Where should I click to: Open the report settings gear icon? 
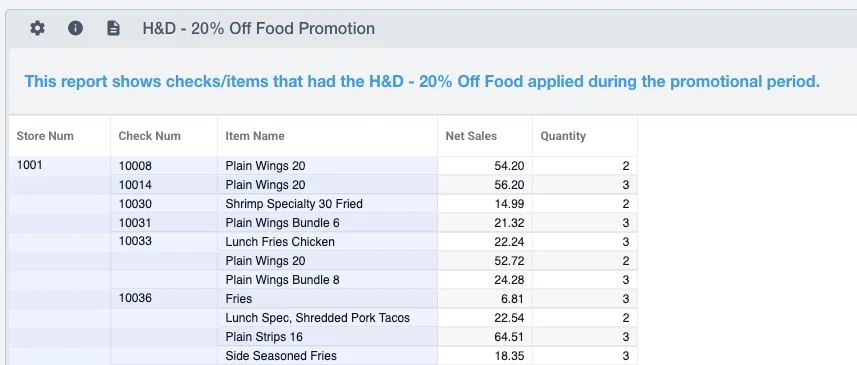(37, 28)
